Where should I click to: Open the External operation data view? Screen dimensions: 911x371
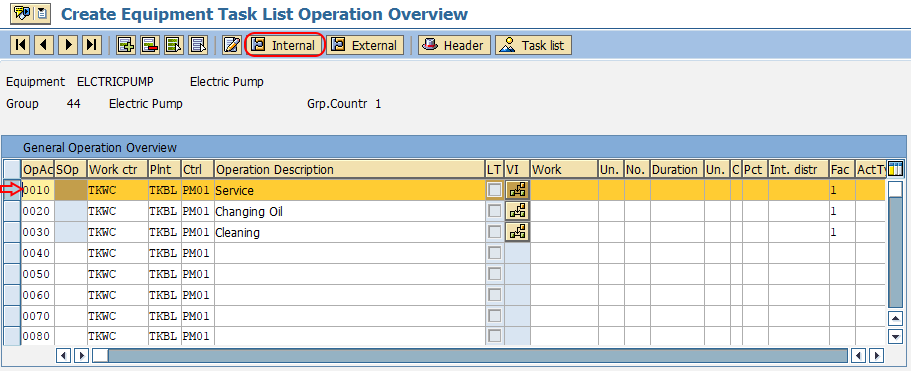[x=365, y=45]
